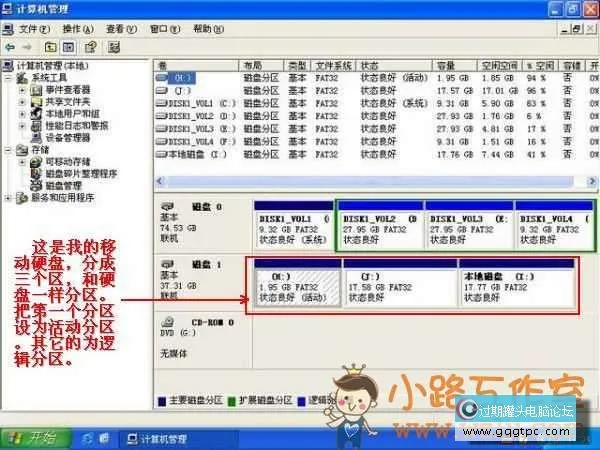Sort by the 空闲空间 column header

pos(500,65)
